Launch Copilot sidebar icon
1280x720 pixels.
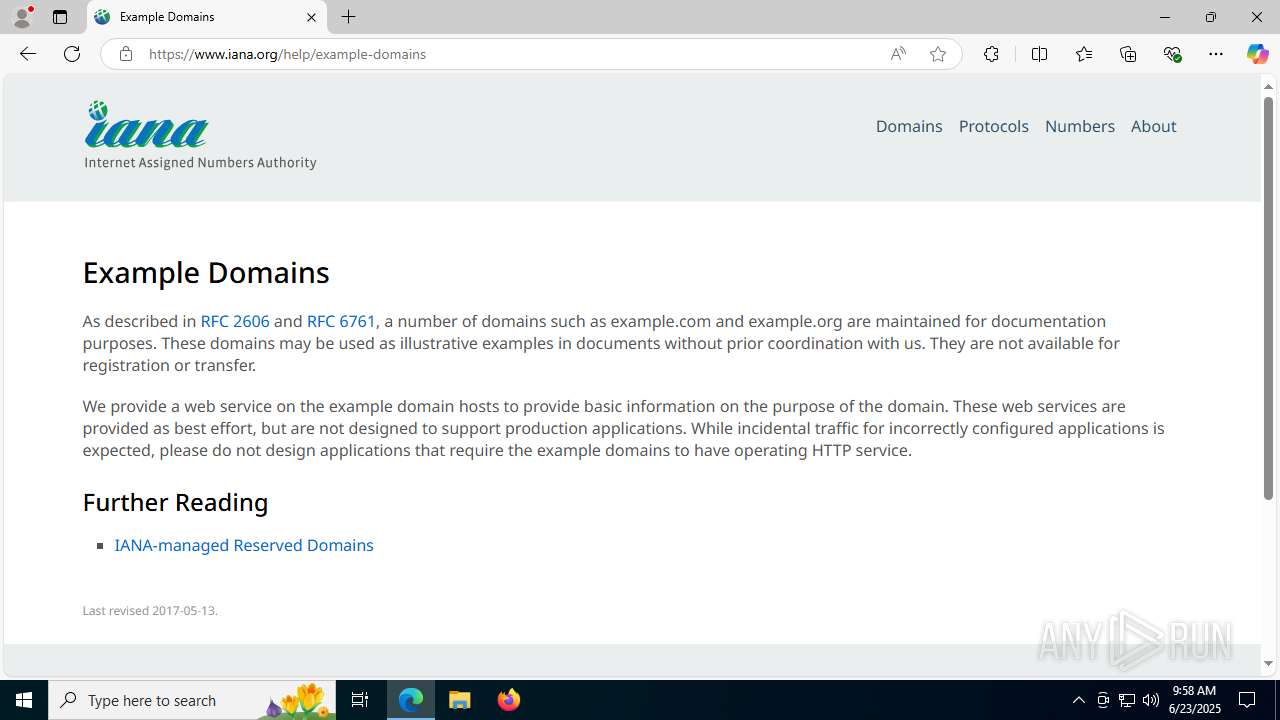point(1257,54)
